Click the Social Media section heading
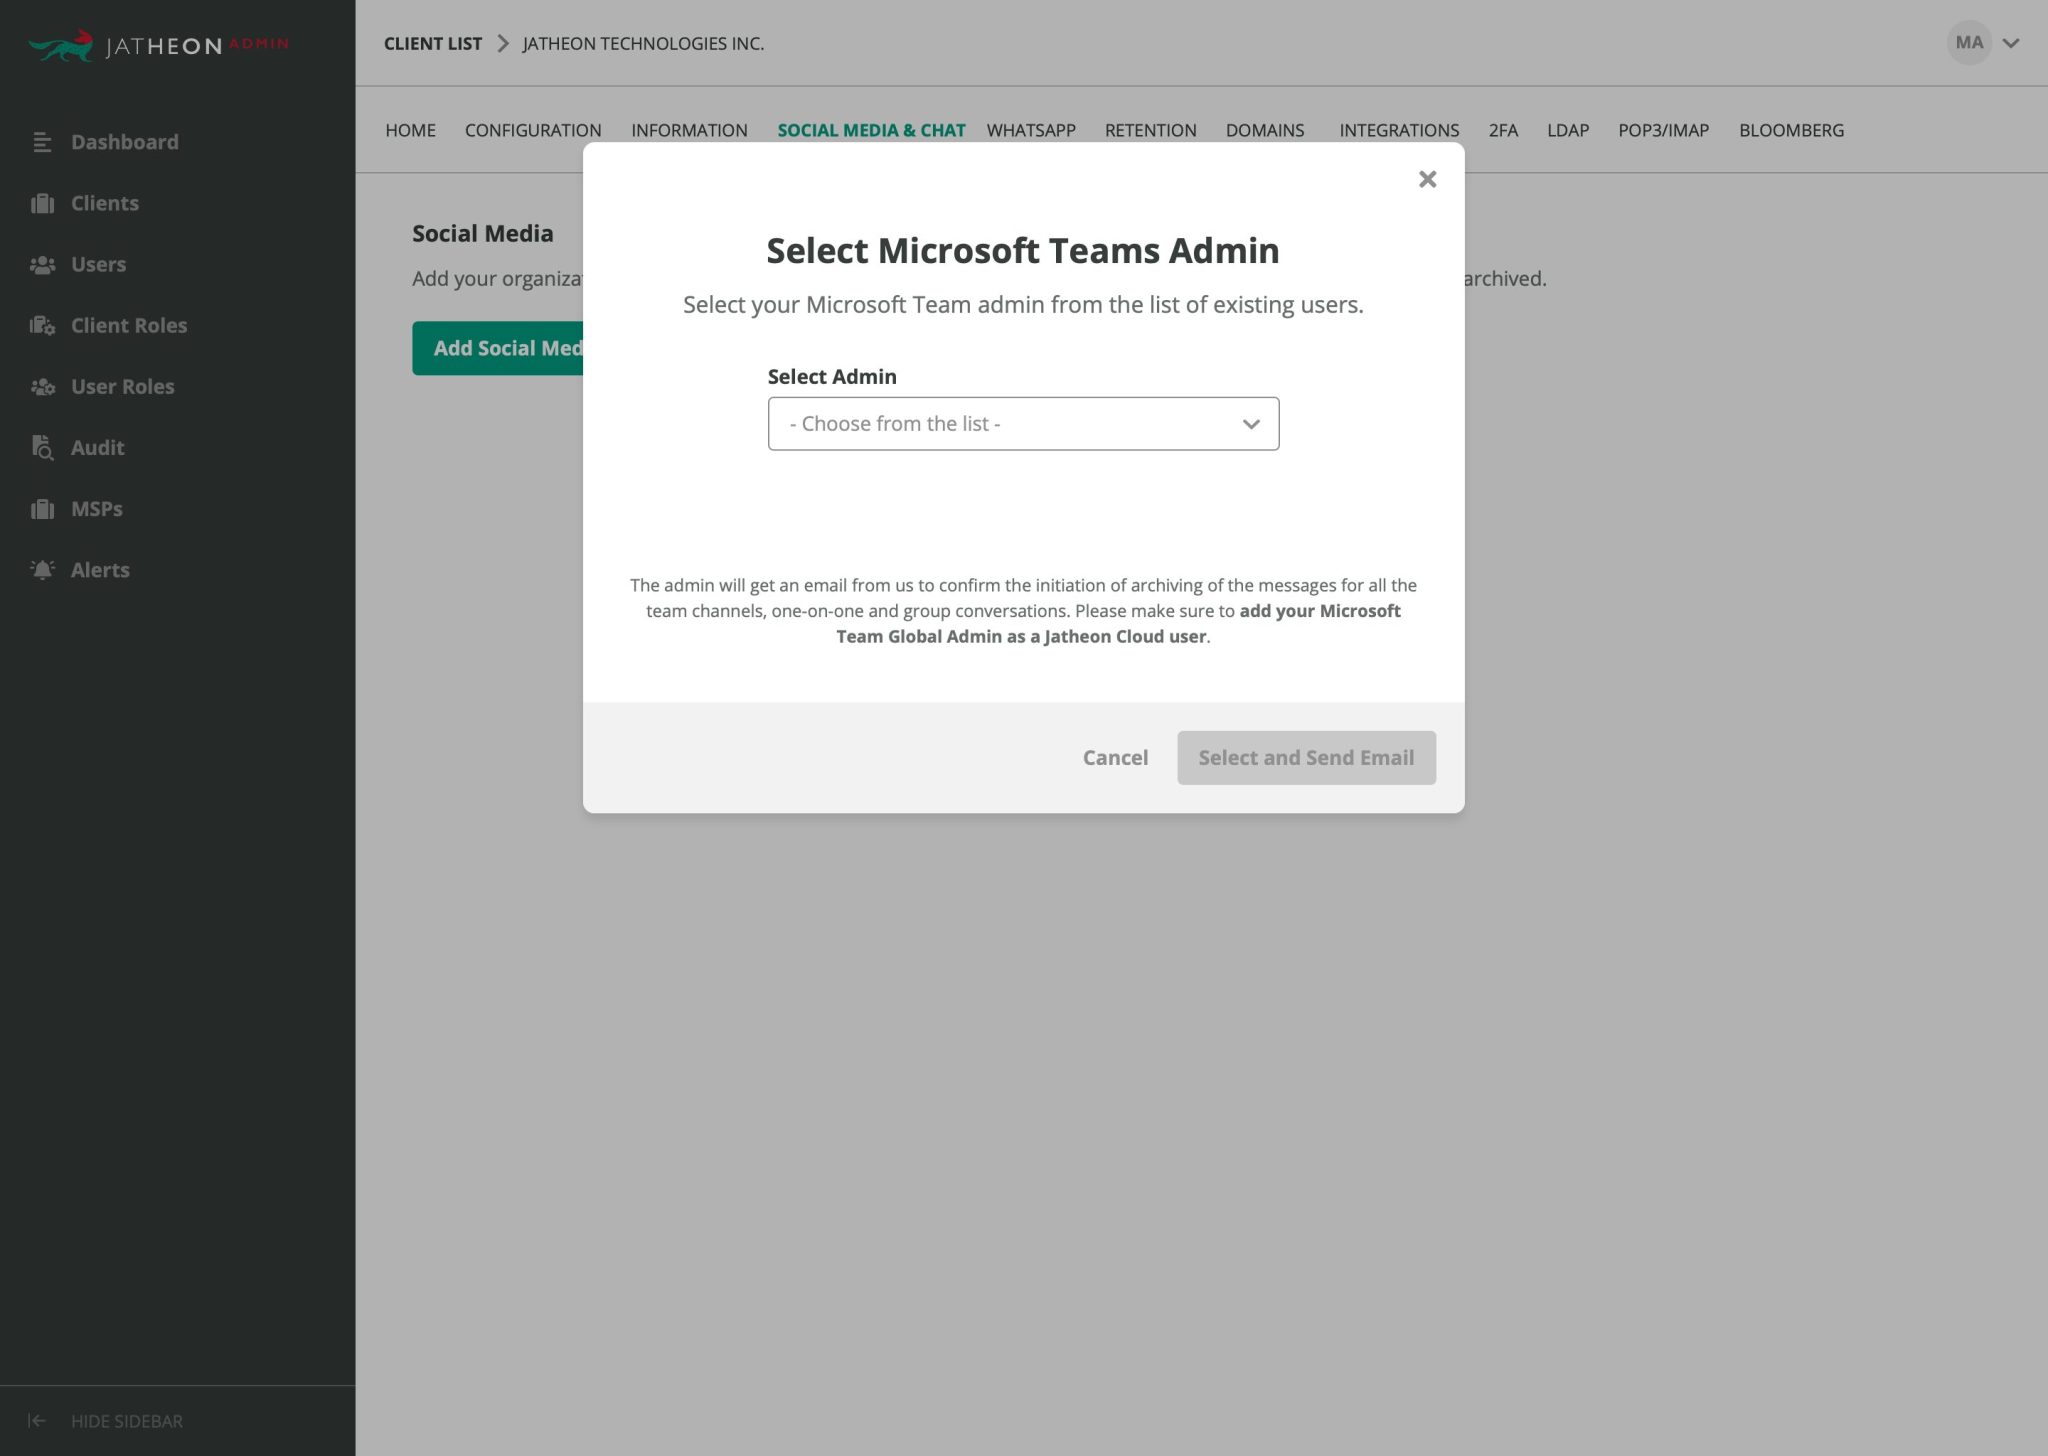The width and height of the screenshot is (2048, 1456). click(x=483, y=233)
